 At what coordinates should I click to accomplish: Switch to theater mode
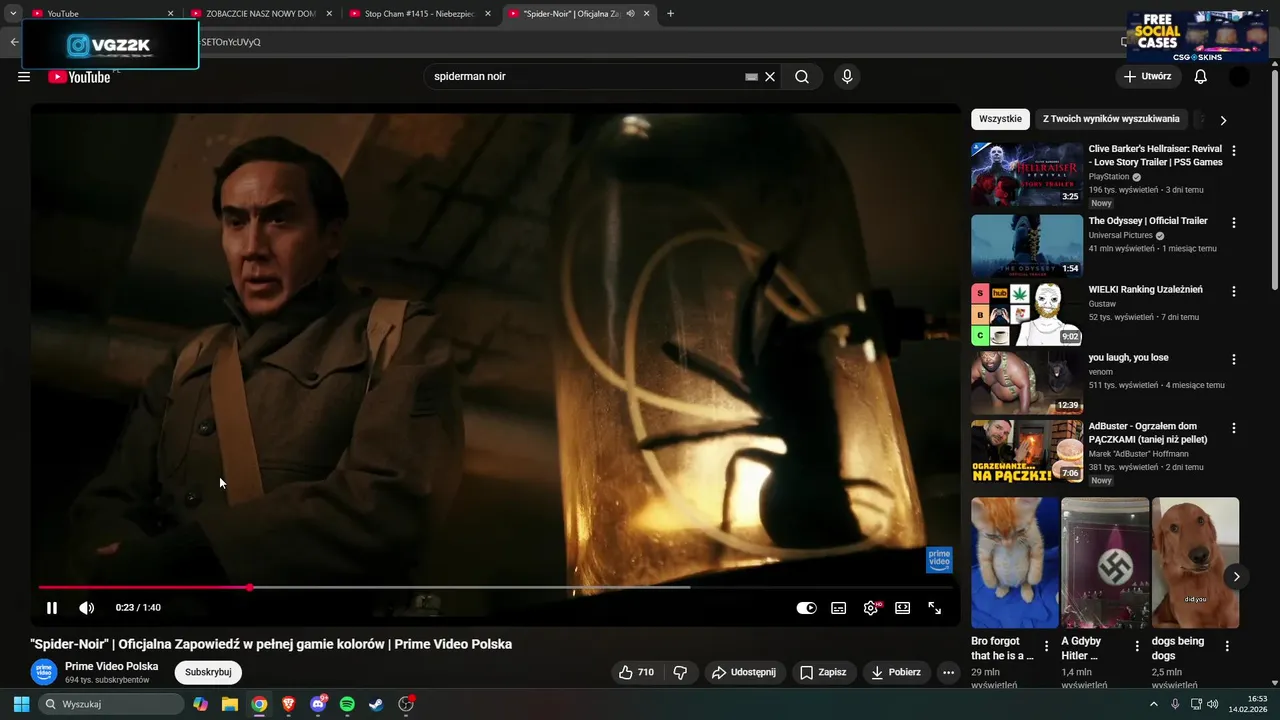[x=903, y=608]
